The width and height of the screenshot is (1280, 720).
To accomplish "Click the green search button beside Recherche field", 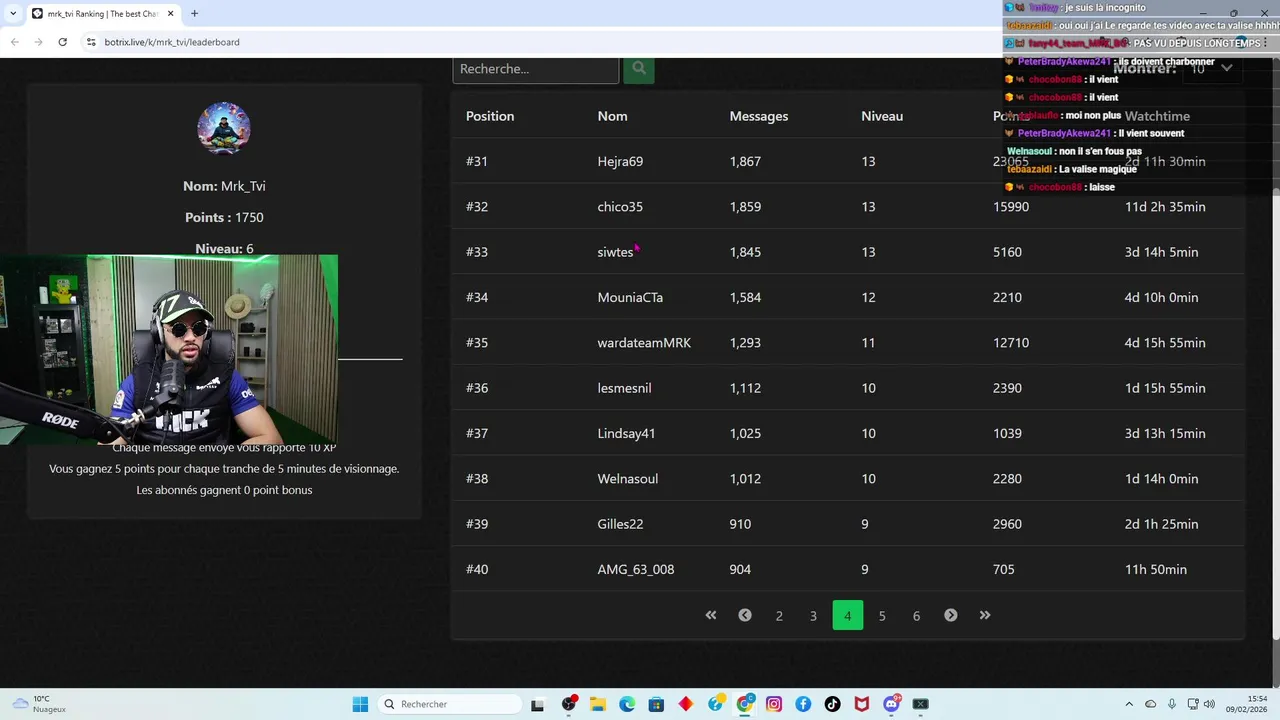I will tap(639, 69).
